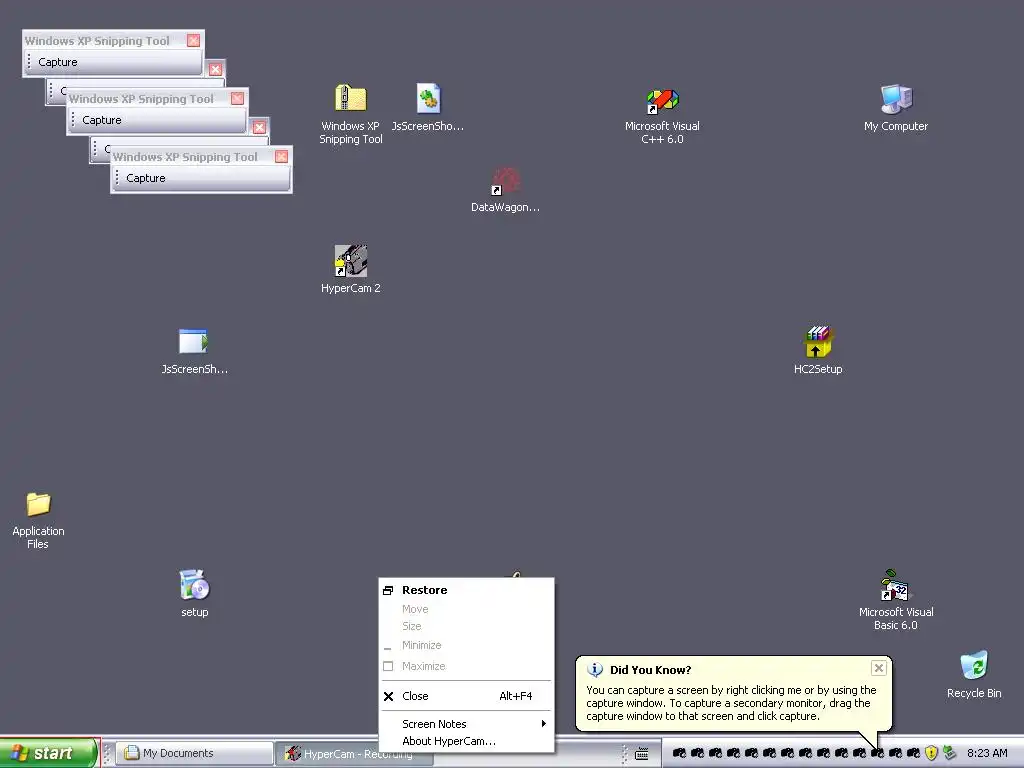Click the yellow security shield tray icon
The image size is (1024, 768).
point(931,753)
